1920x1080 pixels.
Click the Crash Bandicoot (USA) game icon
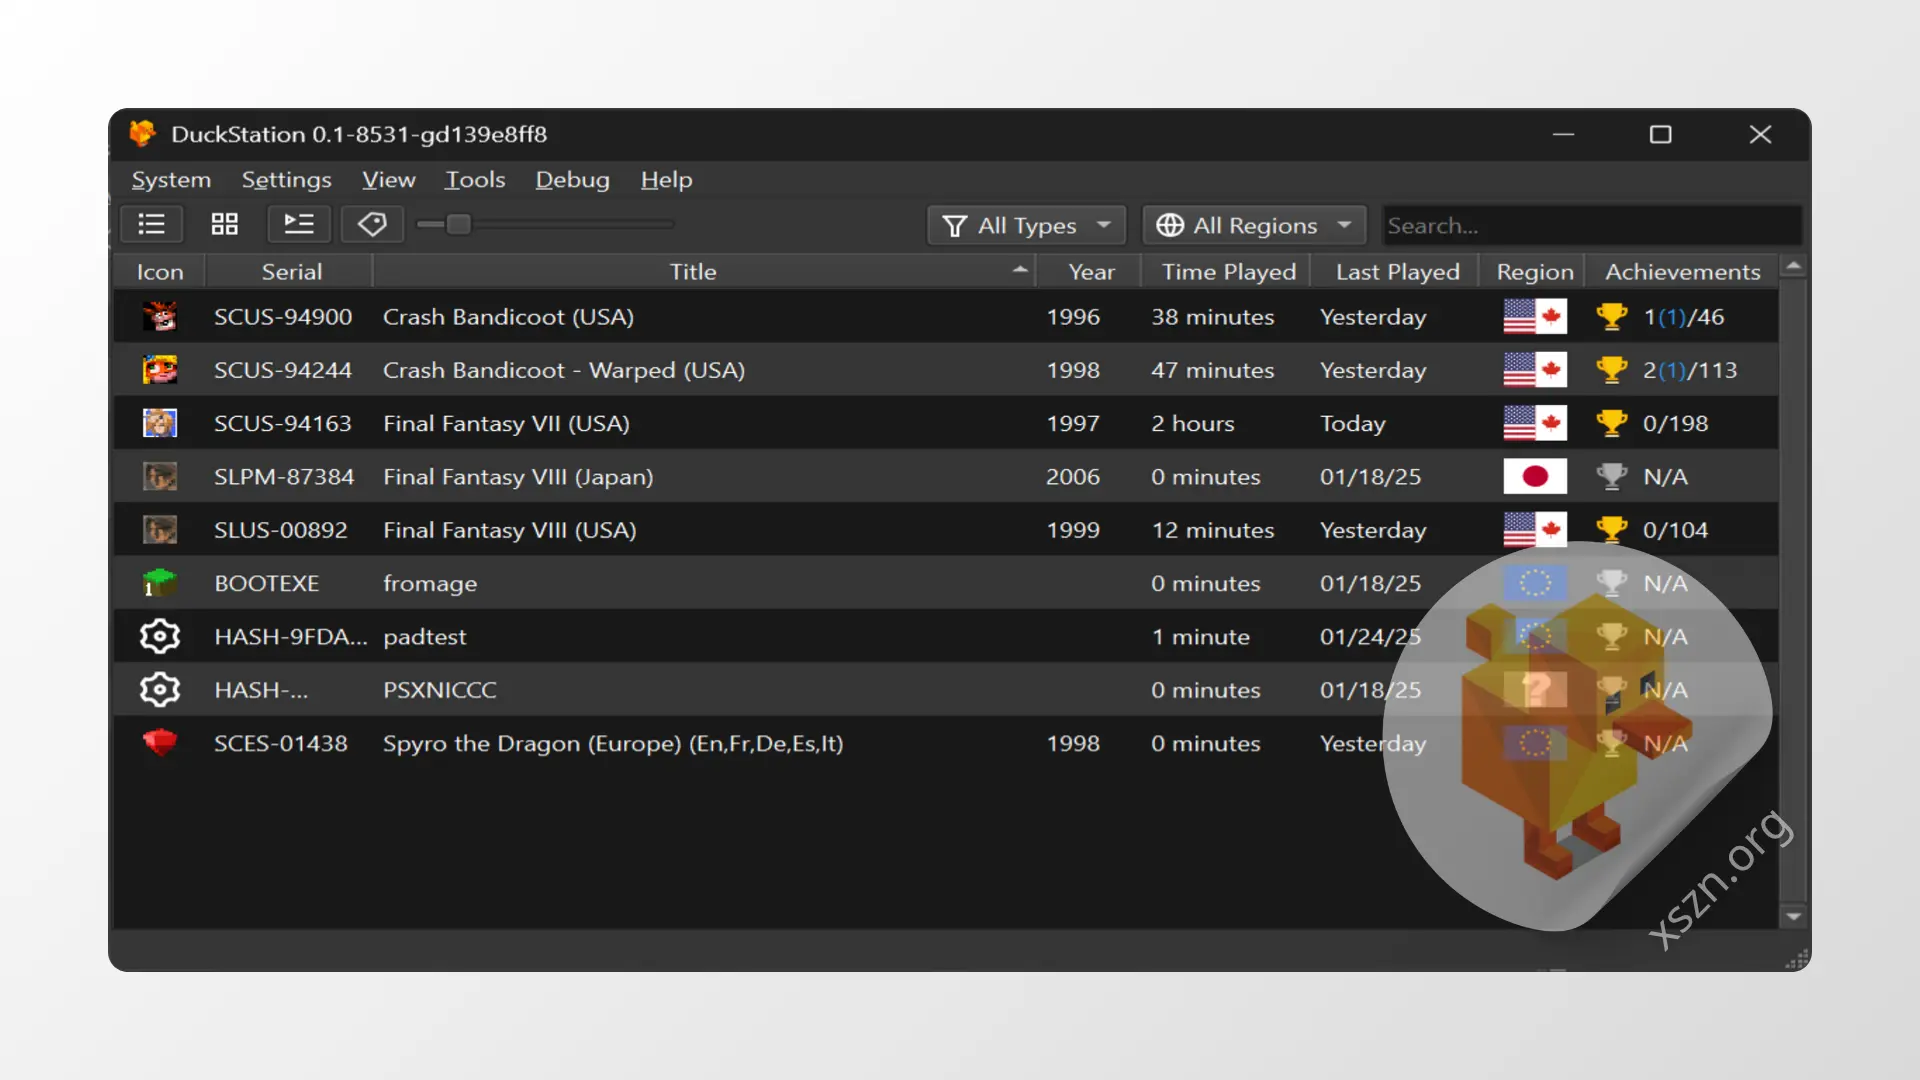160,317
